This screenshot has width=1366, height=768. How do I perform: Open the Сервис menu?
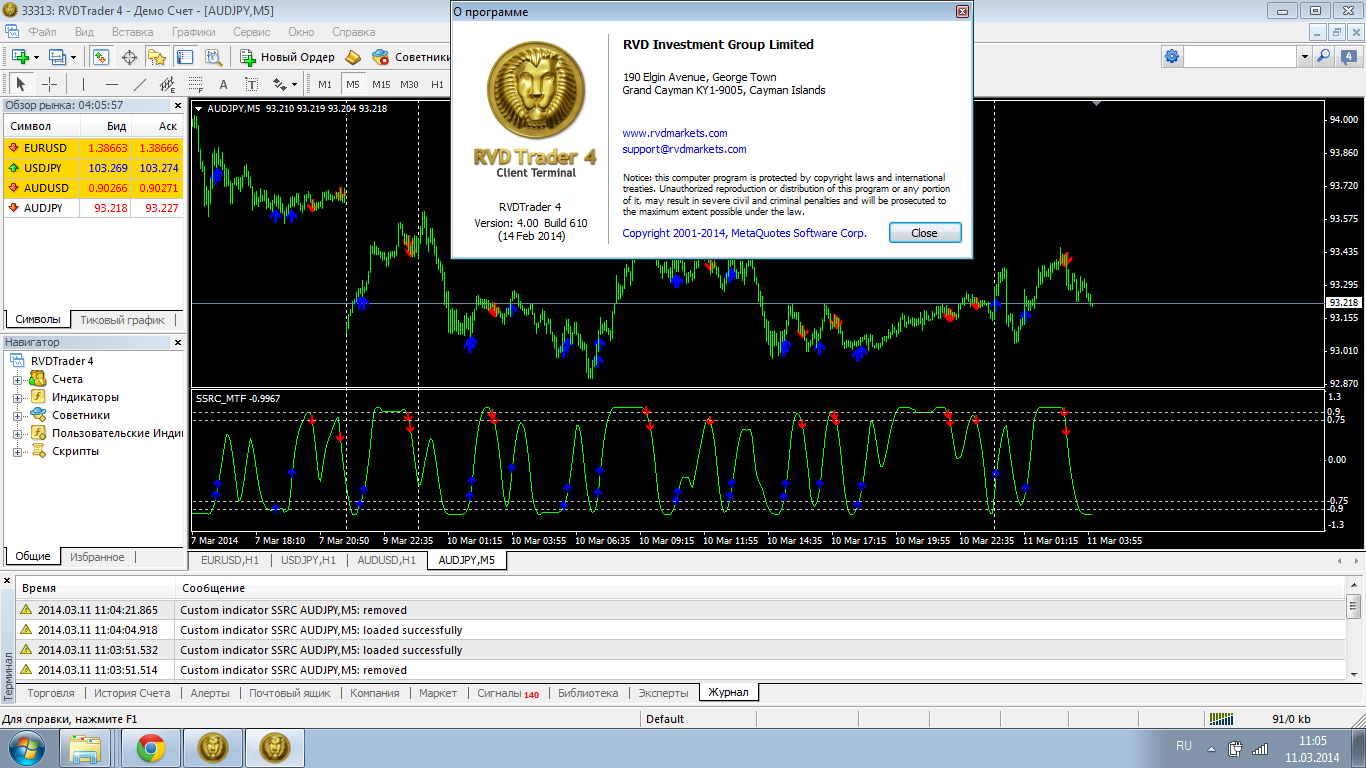252,32
